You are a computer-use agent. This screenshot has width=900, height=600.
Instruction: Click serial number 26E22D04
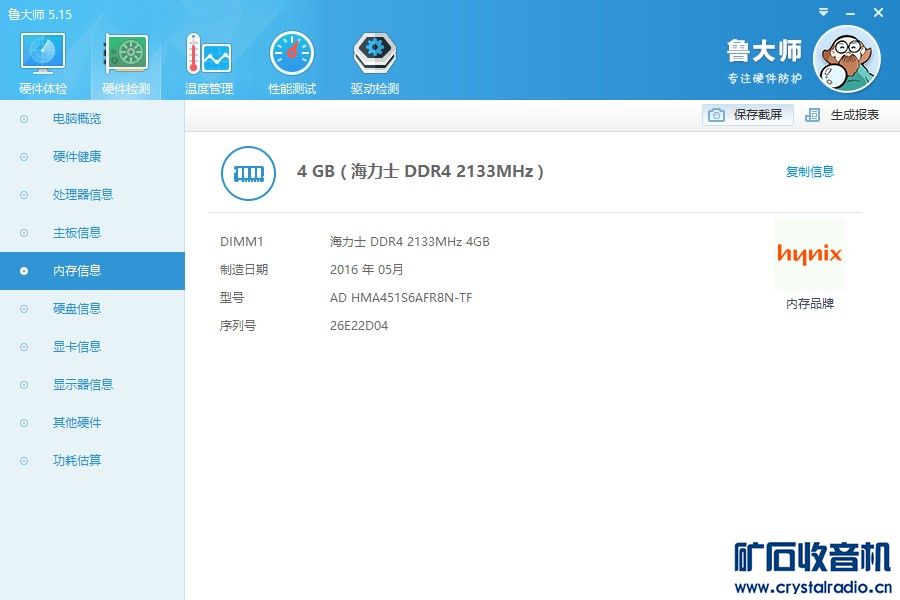(x=359, y=326)
